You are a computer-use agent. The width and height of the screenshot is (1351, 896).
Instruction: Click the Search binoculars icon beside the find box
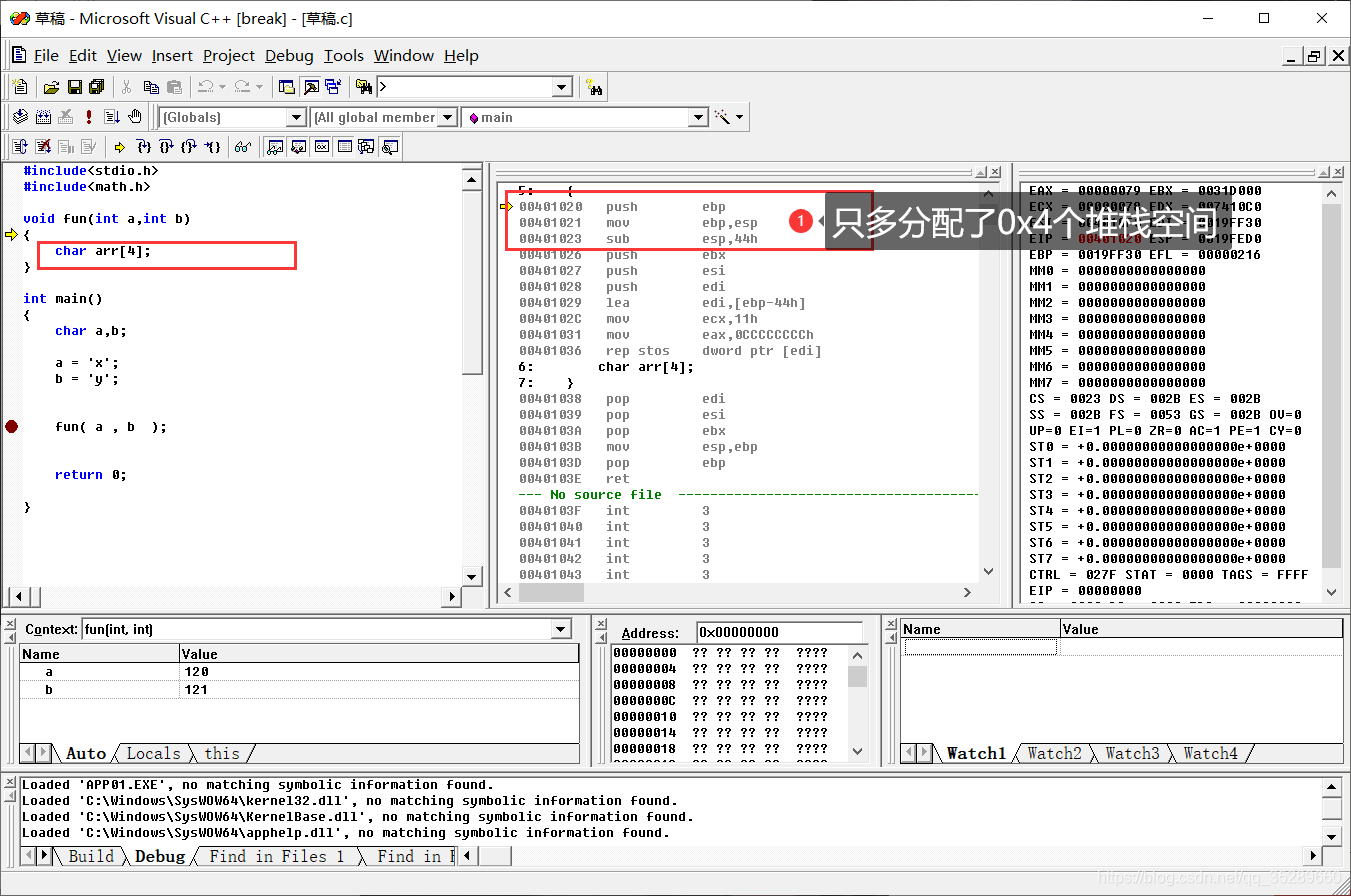pos(595,88)
